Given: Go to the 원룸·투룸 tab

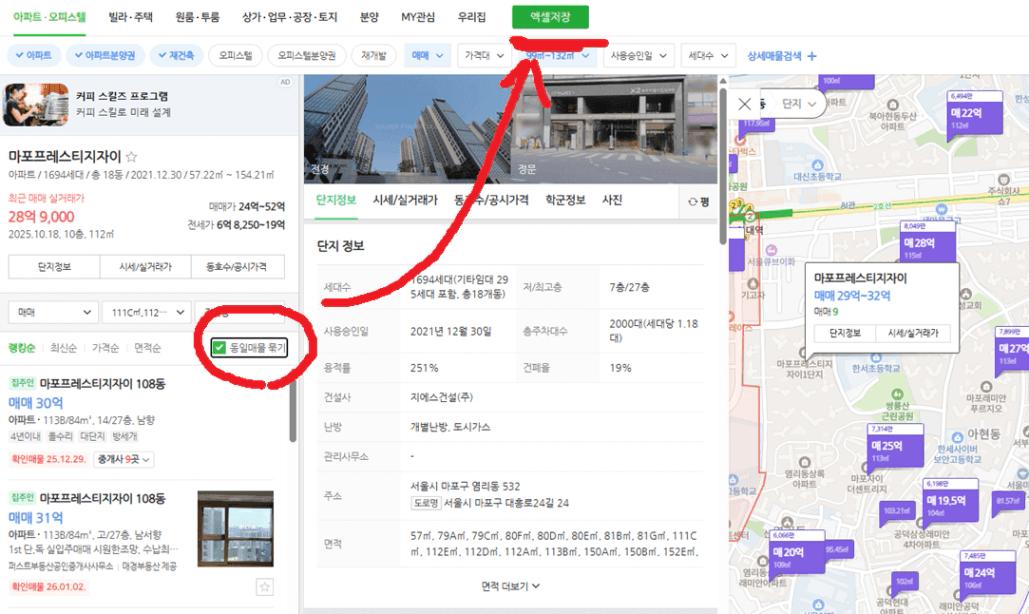Looking at the screenshot, I should click(198, 17).
